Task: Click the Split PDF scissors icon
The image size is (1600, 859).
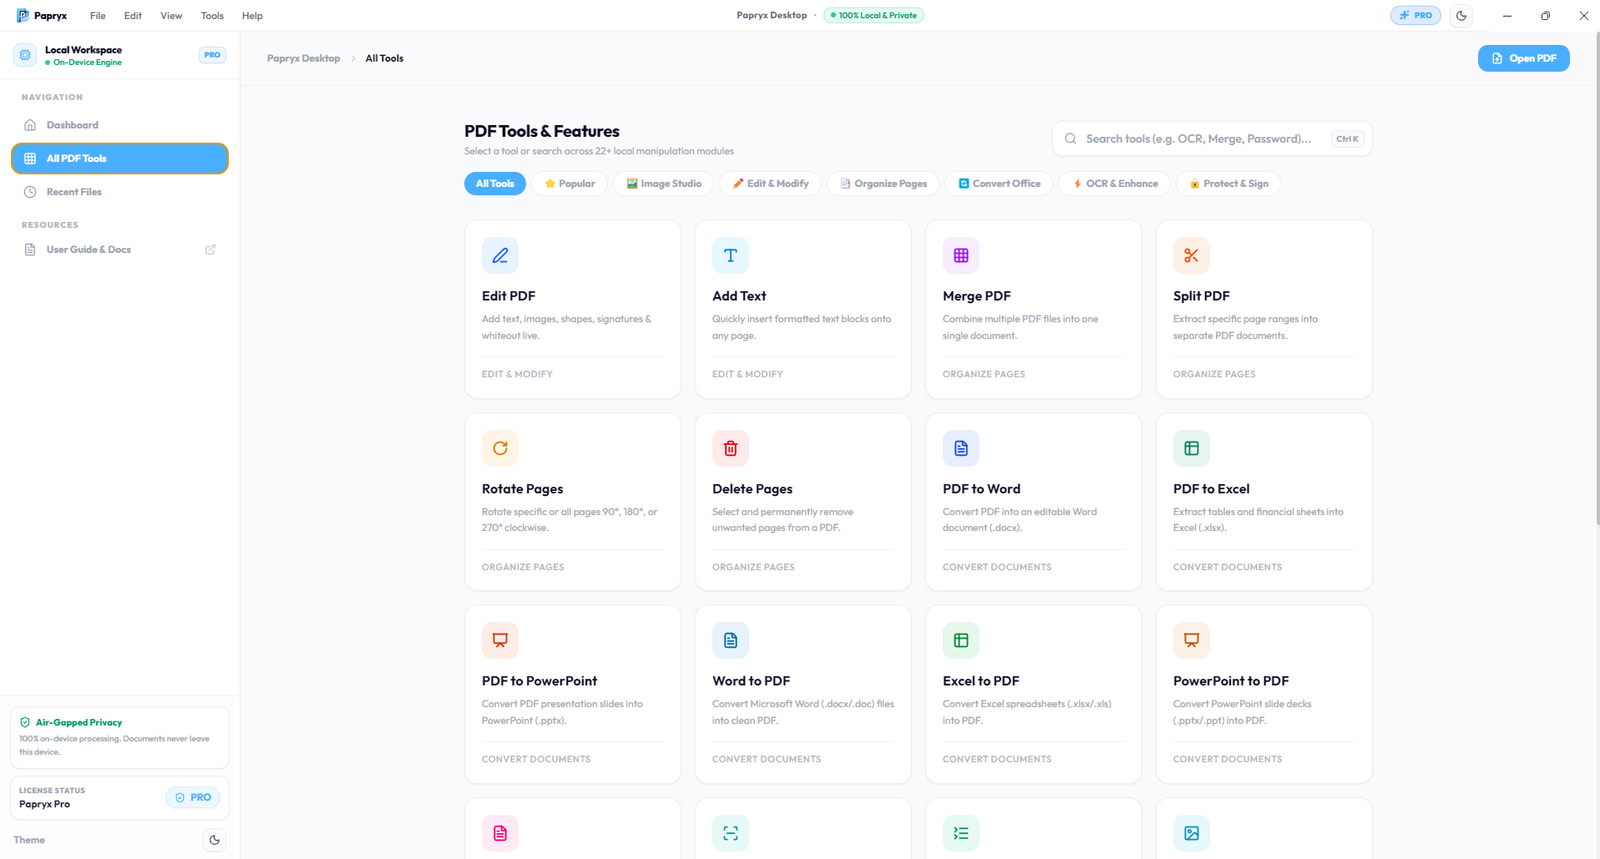Action: coord(1191,256)
